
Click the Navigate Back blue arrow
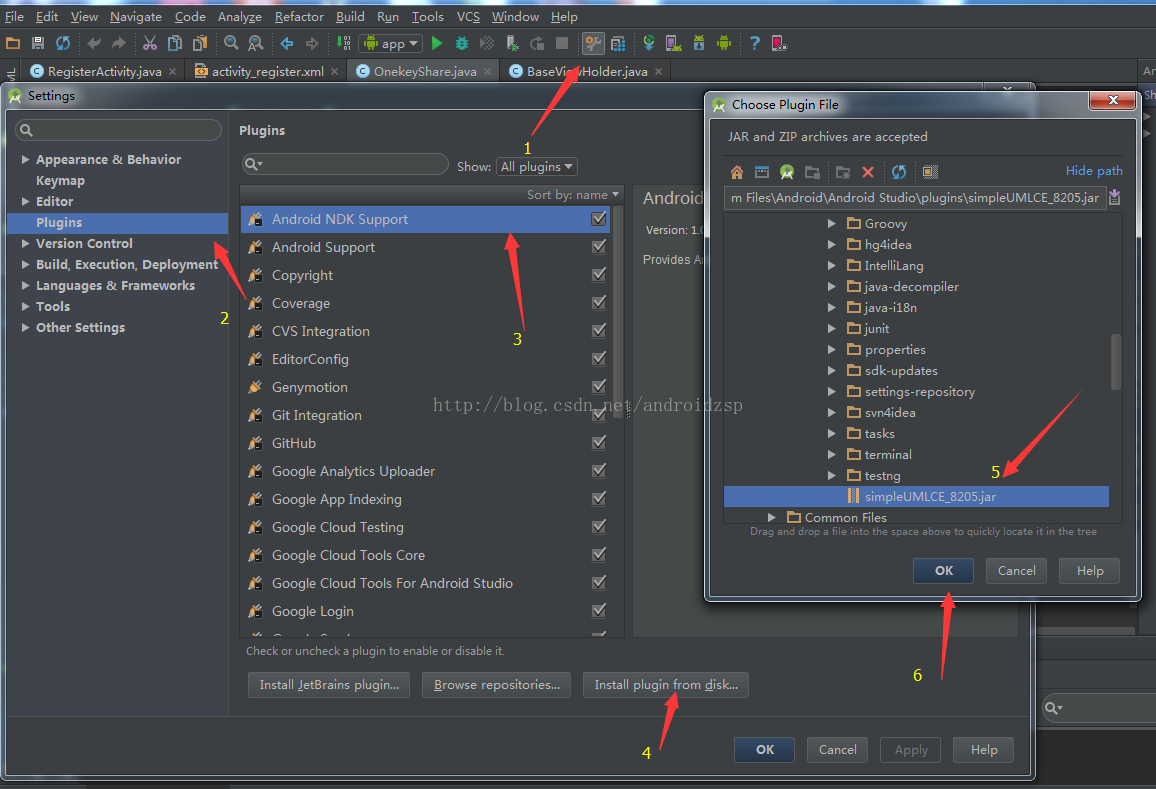pyautogui.click(x=287, y=44)
